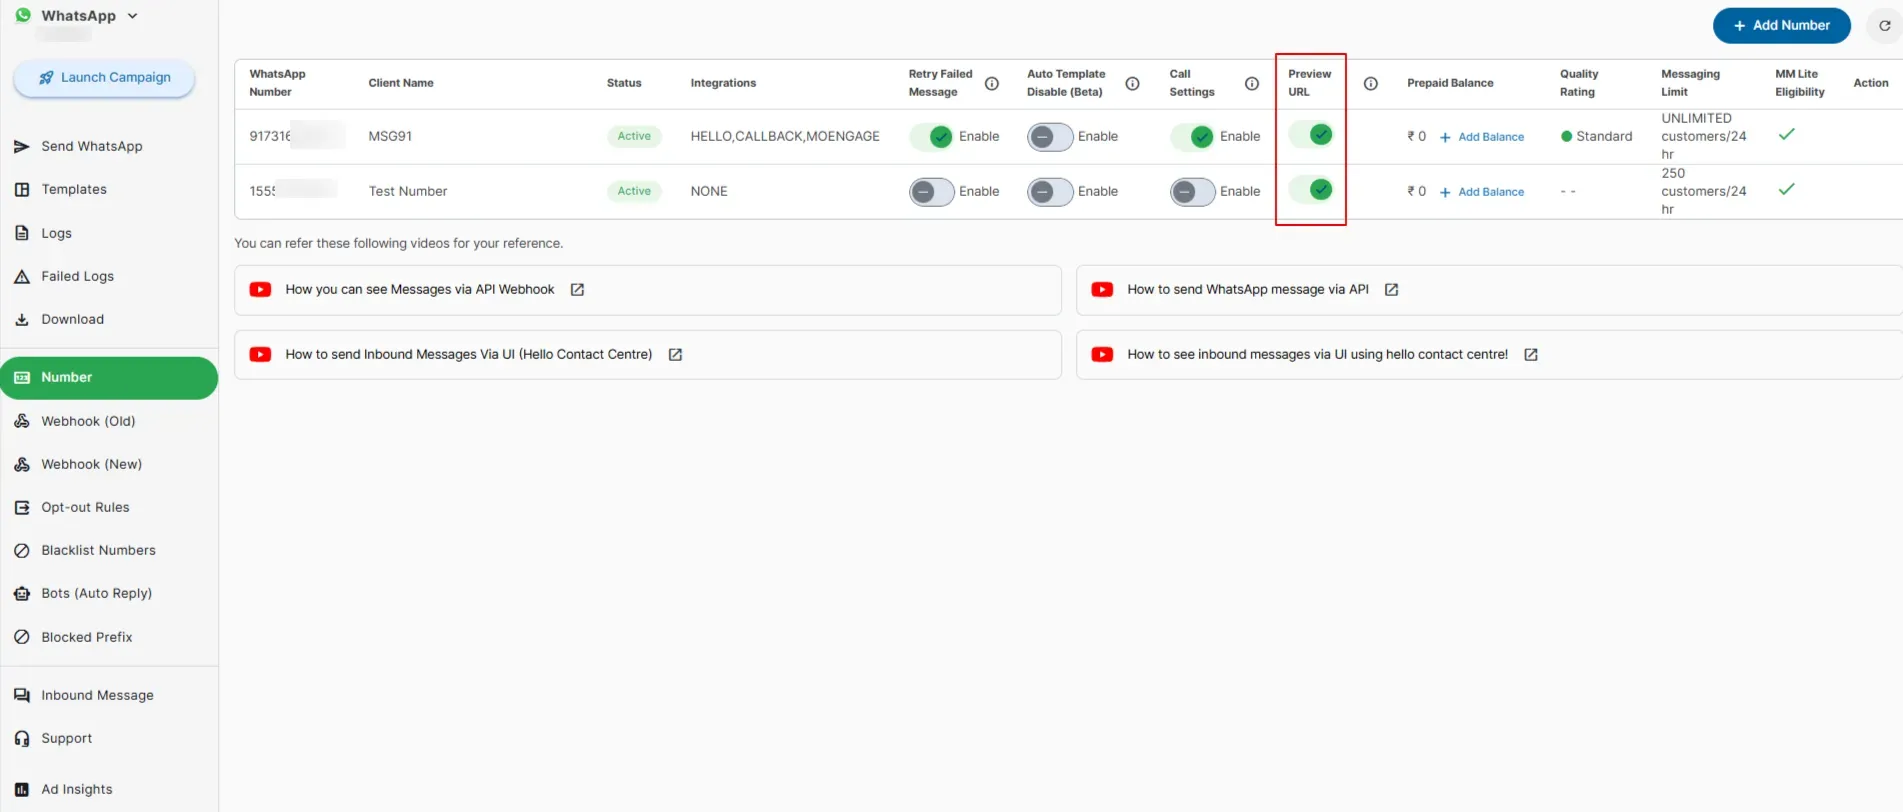Image resolution: width=1903 pixels, height=812 pixels.
Task: Click info icon beside Auto Template Disable
Action: [1133, 84]
